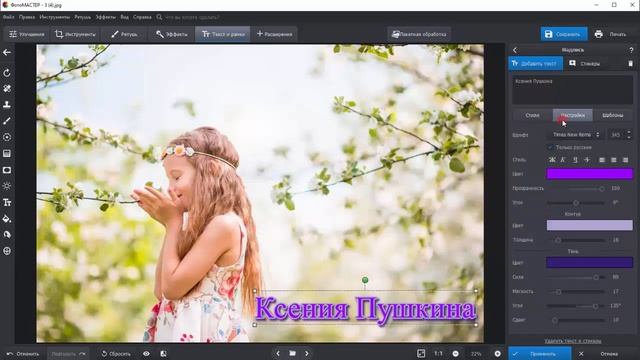Toggle strikethrough text style
The image size is (640, 360).
click(x=587, y=160)
